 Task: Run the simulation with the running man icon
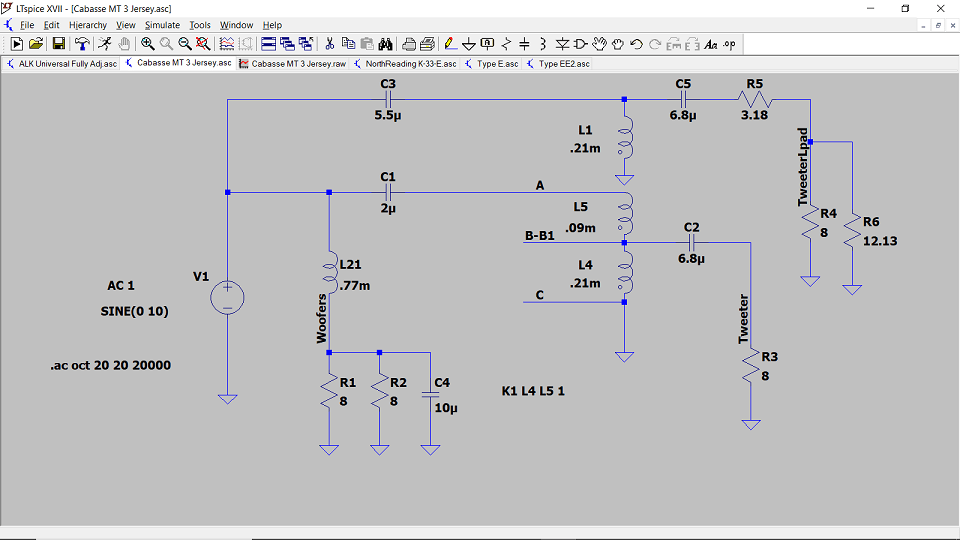105,43
